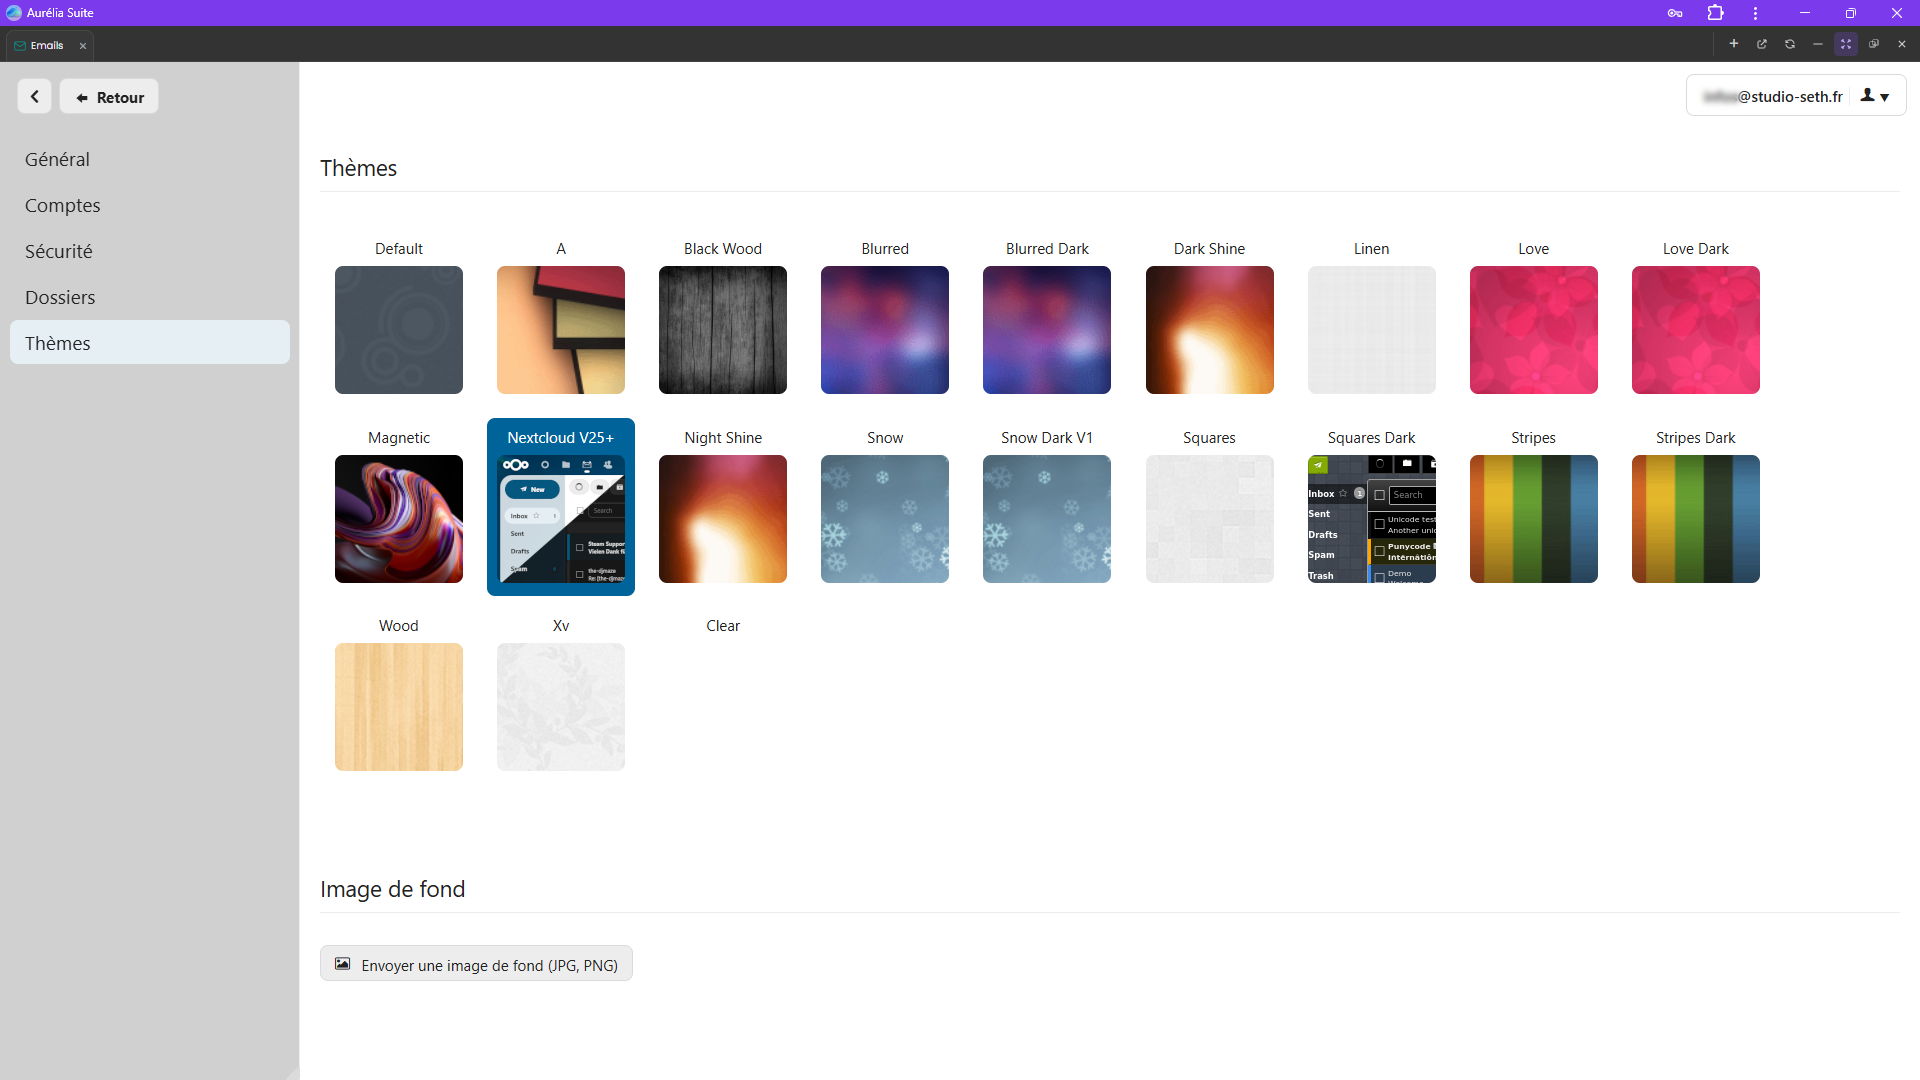Click the image icon in upload button

(x=342, y=964)
